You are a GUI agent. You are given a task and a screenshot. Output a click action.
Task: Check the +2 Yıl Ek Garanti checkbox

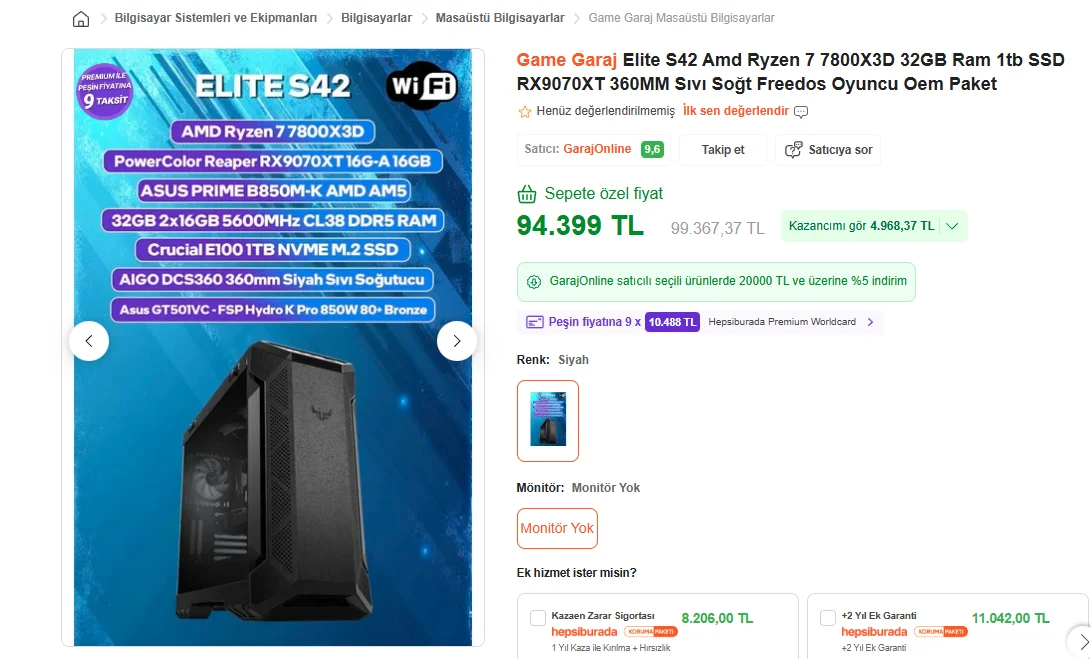(827, 617)
